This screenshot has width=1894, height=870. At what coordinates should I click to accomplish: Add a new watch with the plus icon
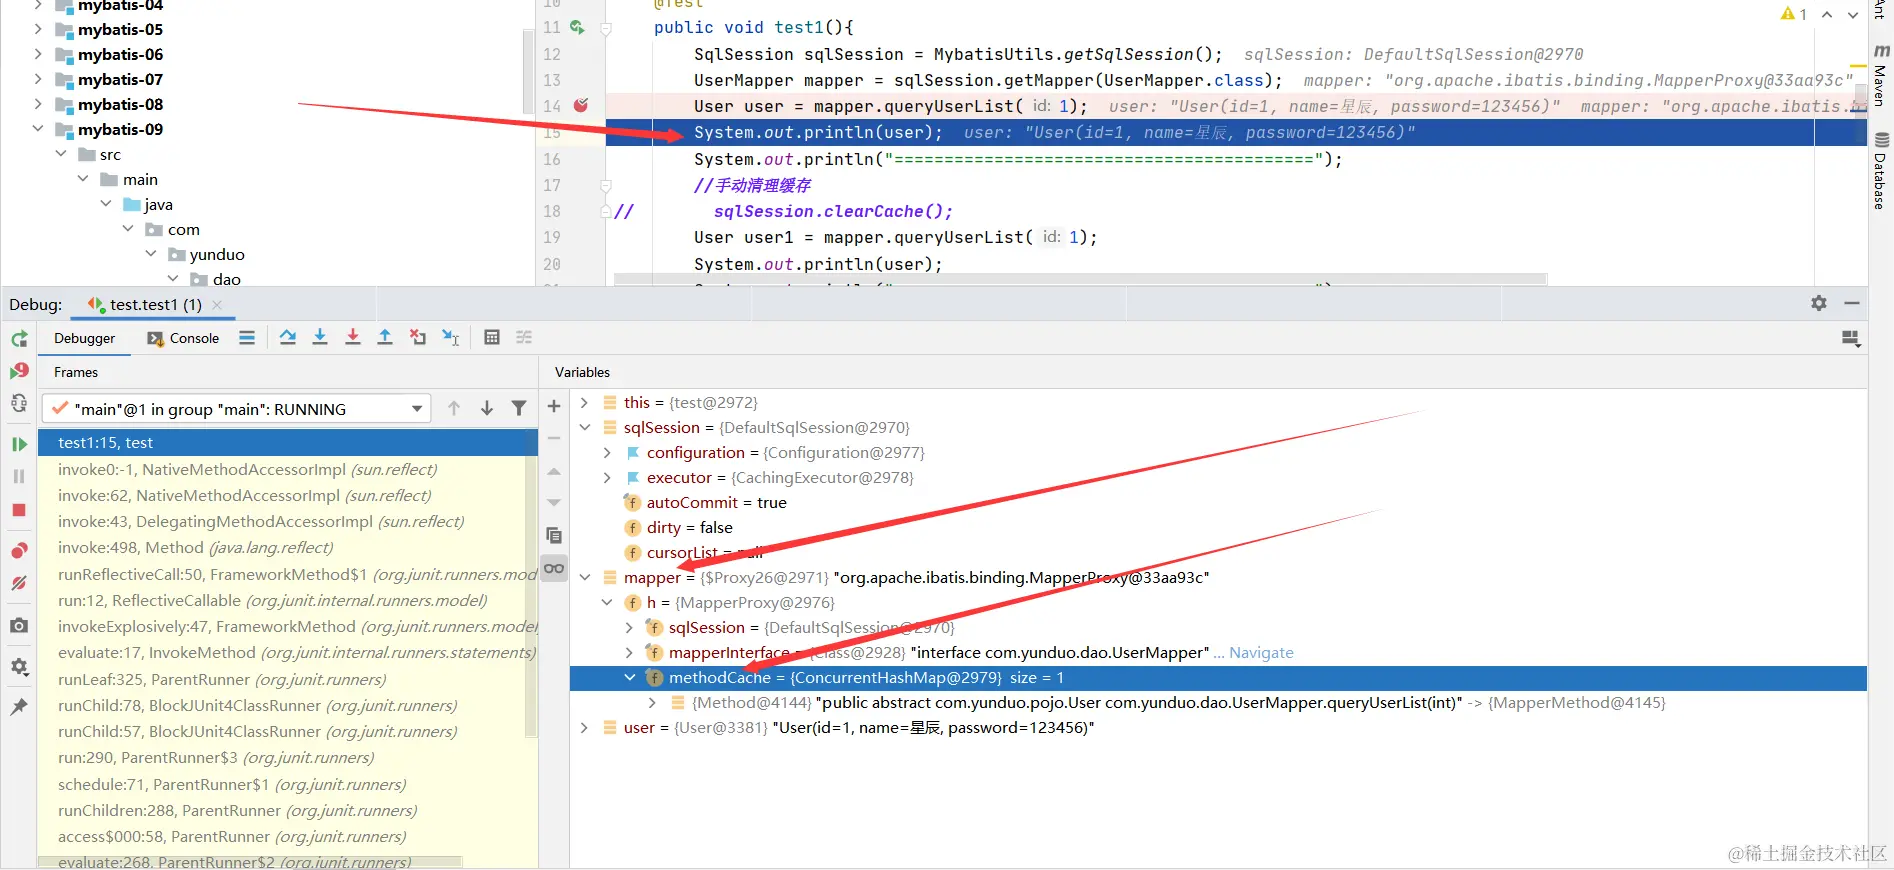tap(554, 406)
